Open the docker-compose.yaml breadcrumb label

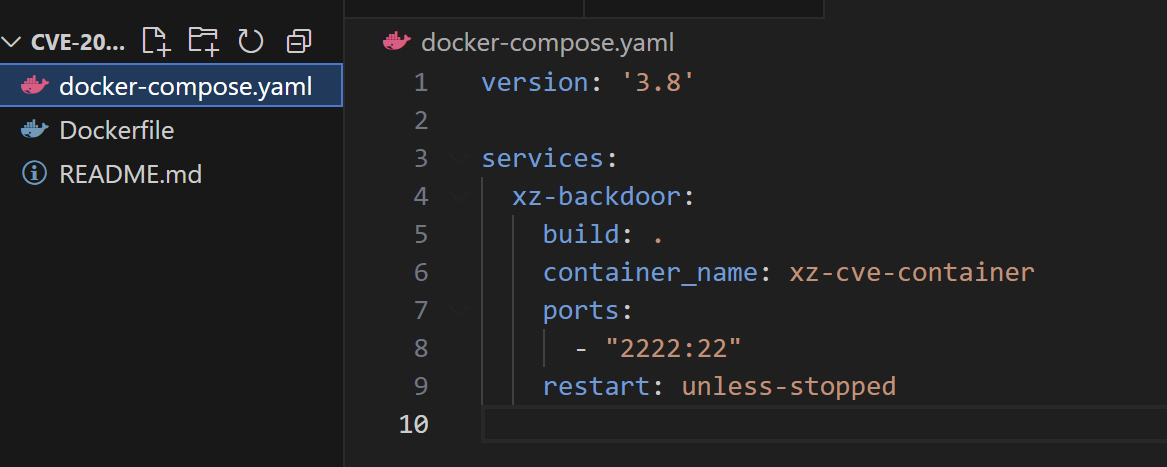tap(547, 42)
